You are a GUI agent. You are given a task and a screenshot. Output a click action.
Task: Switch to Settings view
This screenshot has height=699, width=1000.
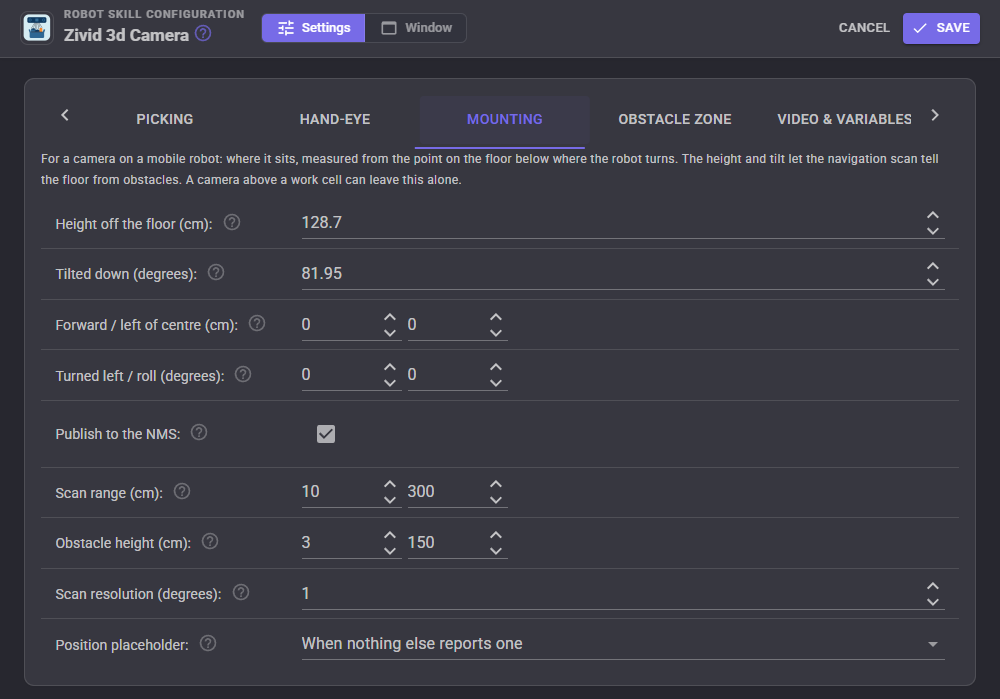(314, 28)
